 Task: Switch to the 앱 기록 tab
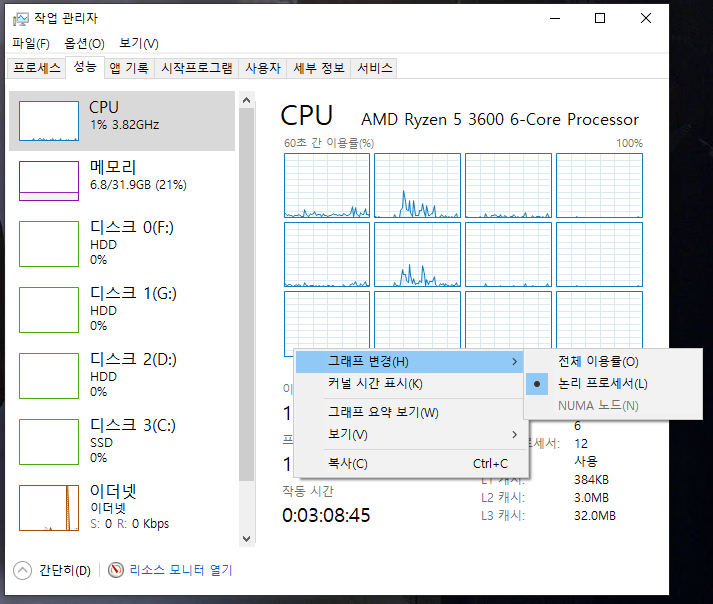(129, 68)
